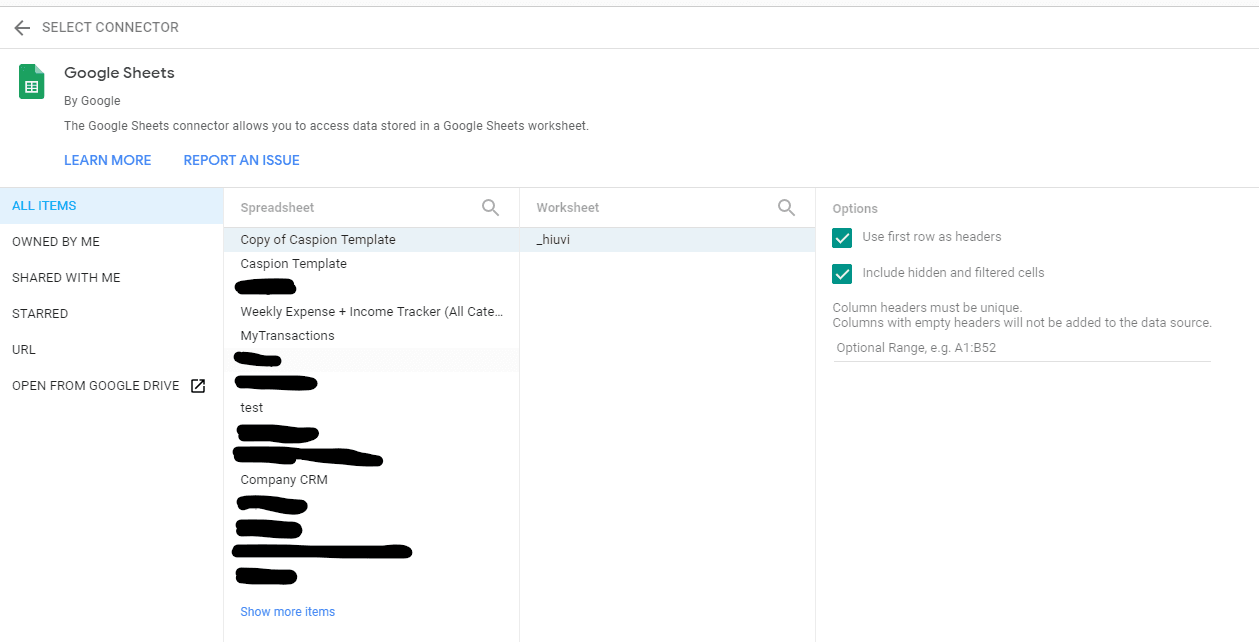
Task: Select the Company CRM spreadsheet
Action: [x=371, y=480]
